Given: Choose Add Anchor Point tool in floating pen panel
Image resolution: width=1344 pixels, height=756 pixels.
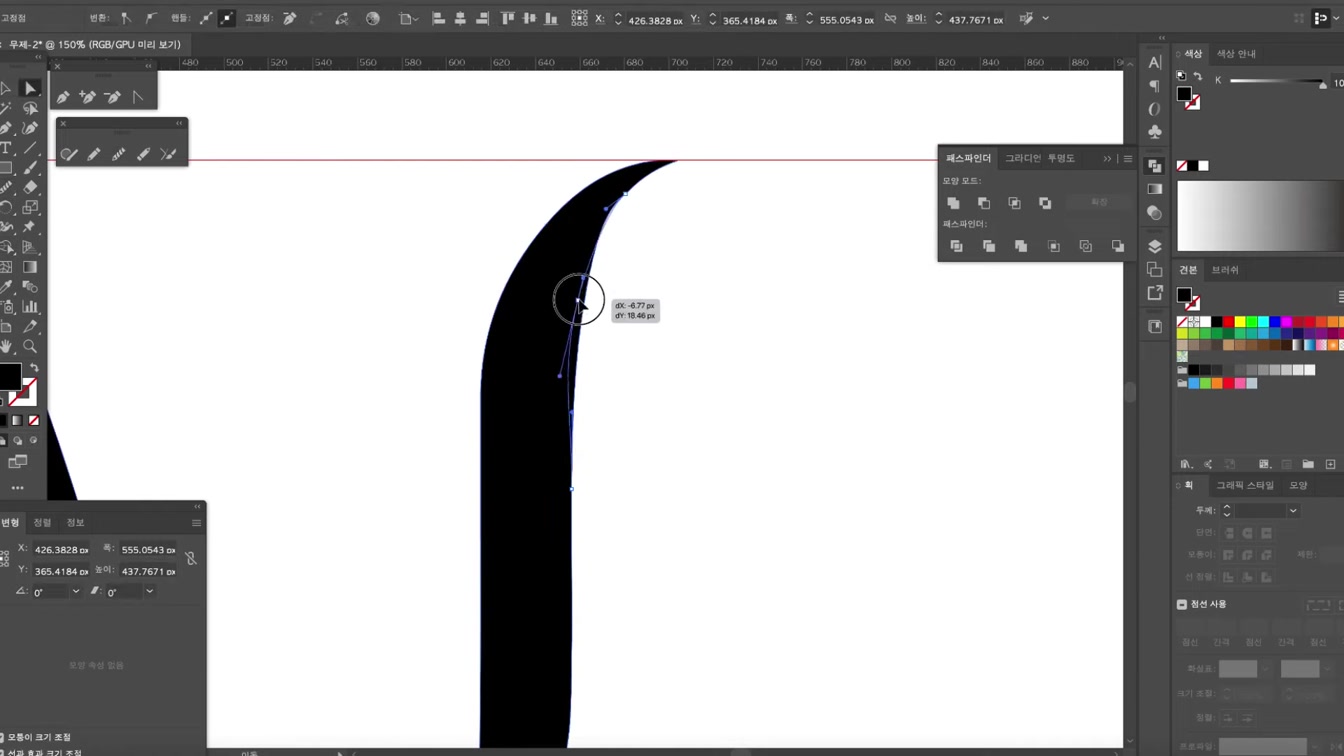Looking at the screenshot, I should [88, 97].
